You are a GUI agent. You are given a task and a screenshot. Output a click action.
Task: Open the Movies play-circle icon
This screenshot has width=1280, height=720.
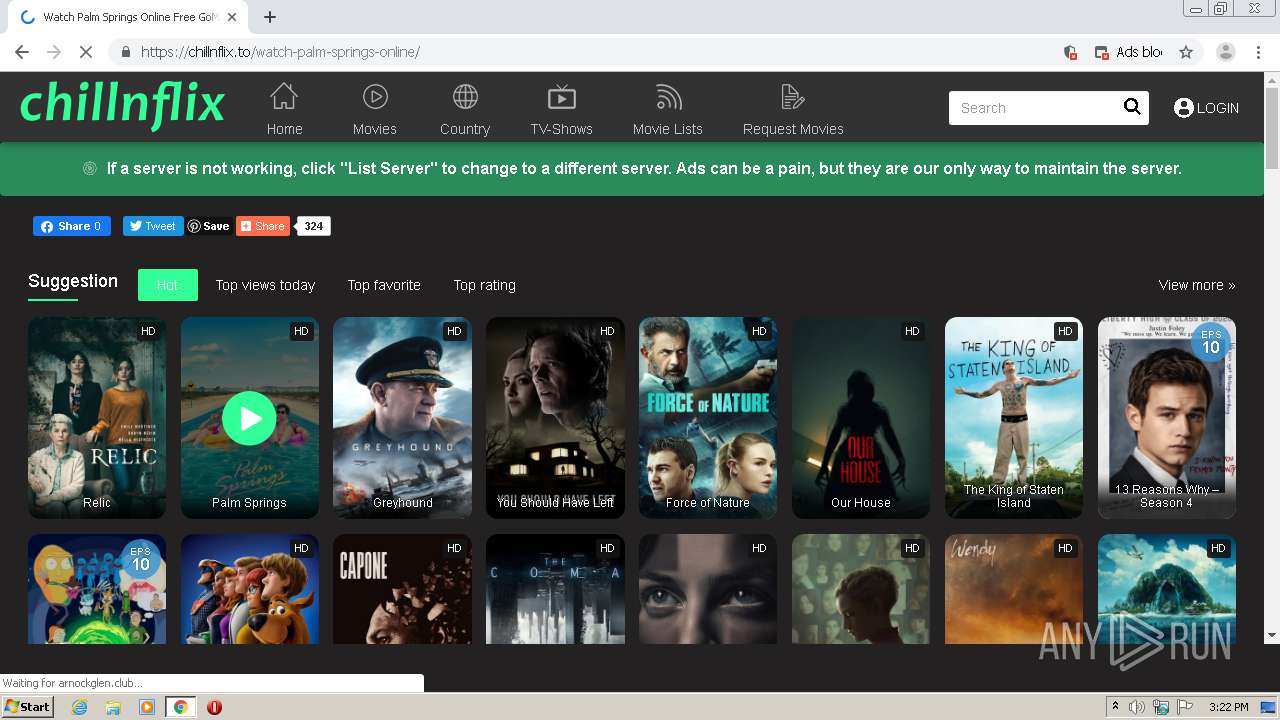375,97
